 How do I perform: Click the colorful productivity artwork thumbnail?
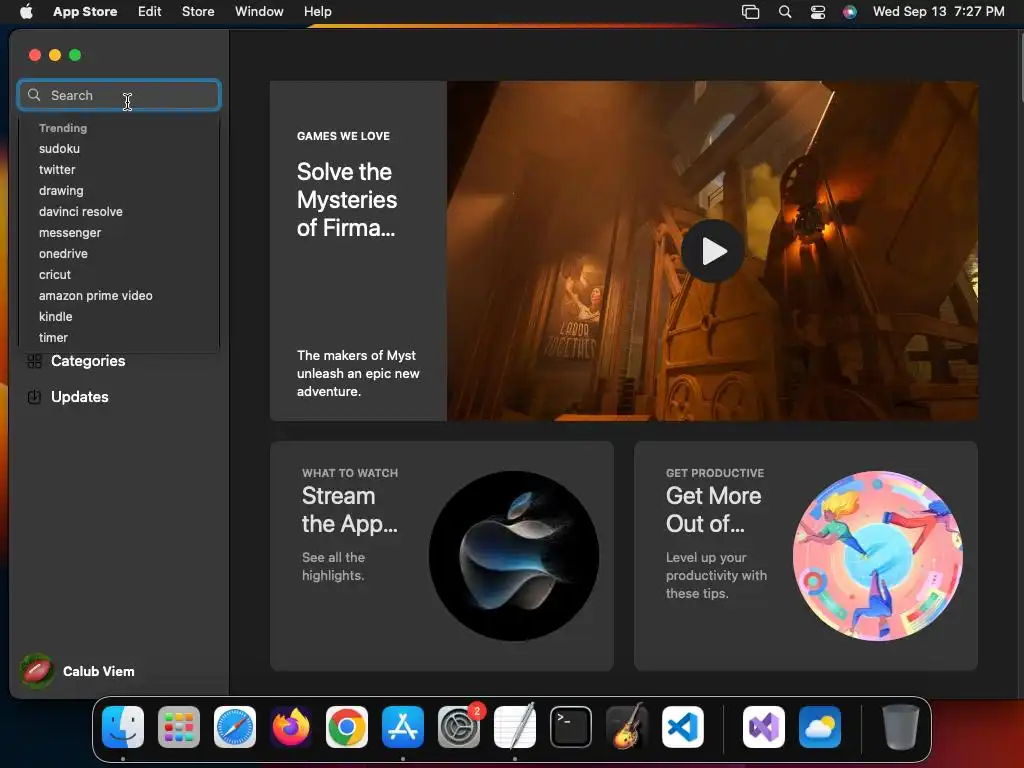[x=878, y=556]
